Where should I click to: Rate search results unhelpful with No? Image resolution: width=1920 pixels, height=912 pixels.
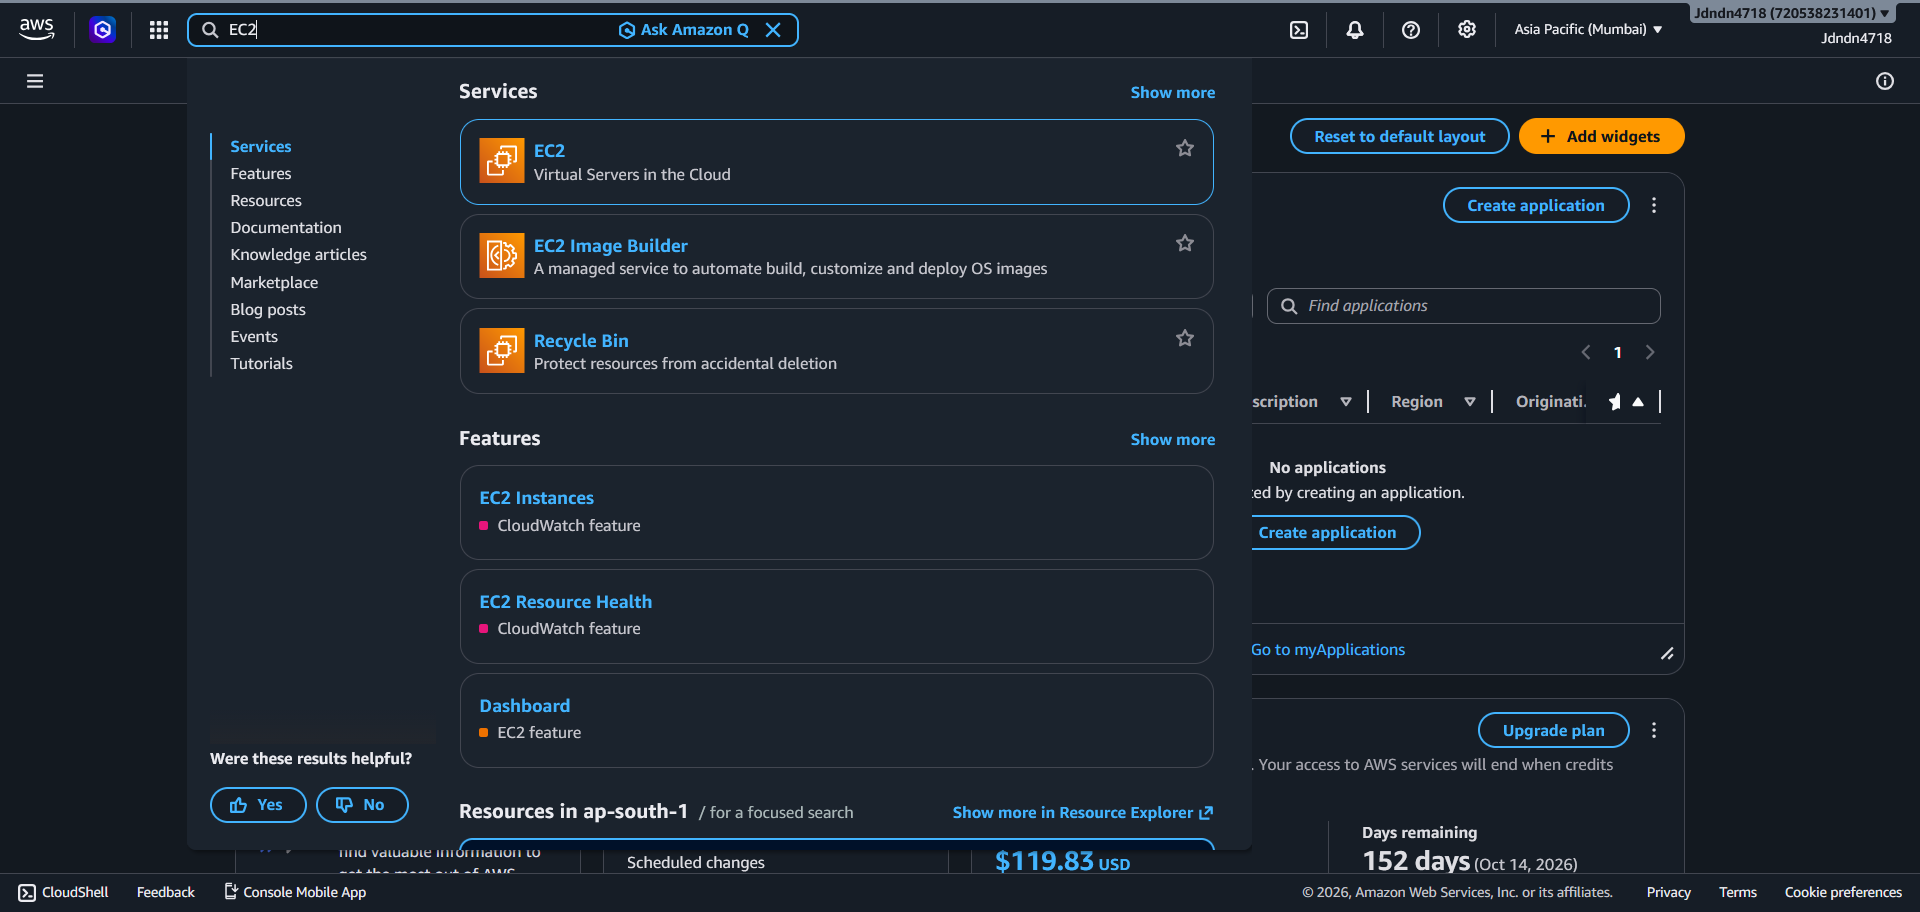(x=362, y=805)
